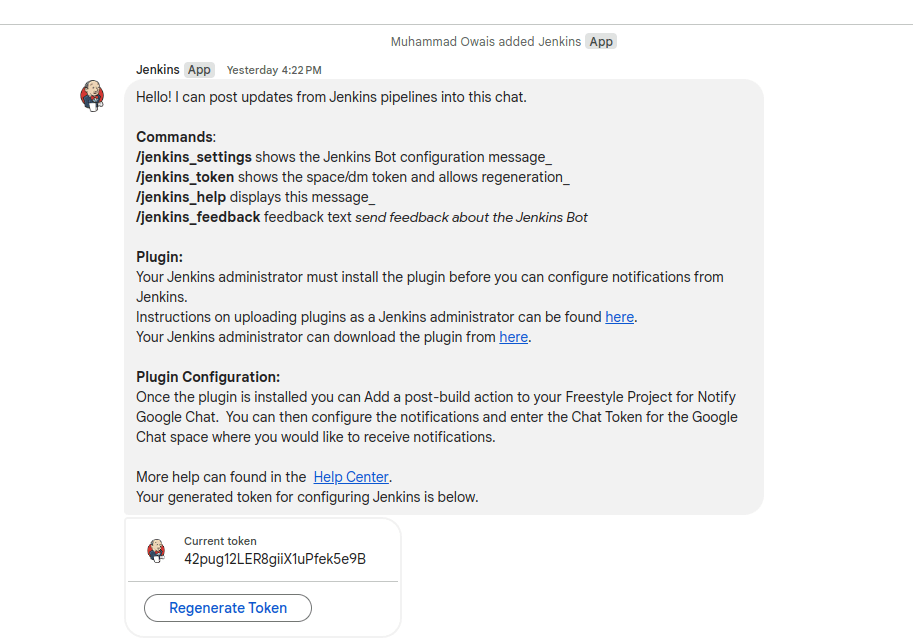The width and height of the screenshot is (913, 642).
Task: Click the /jenkins_settings command text
Action: 194,157
